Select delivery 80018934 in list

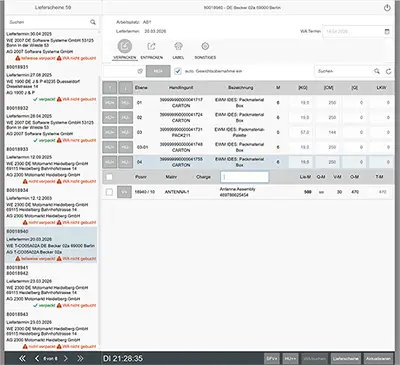coord(51,206)
